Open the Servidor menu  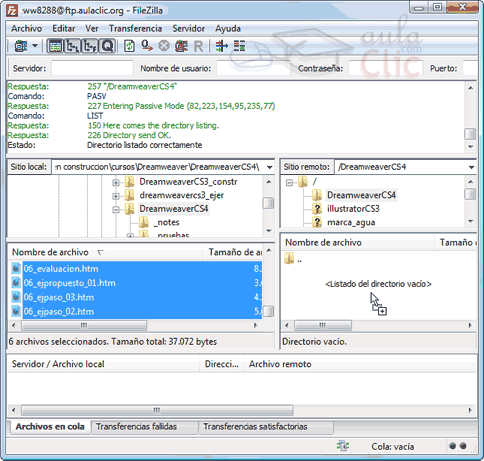189,29
